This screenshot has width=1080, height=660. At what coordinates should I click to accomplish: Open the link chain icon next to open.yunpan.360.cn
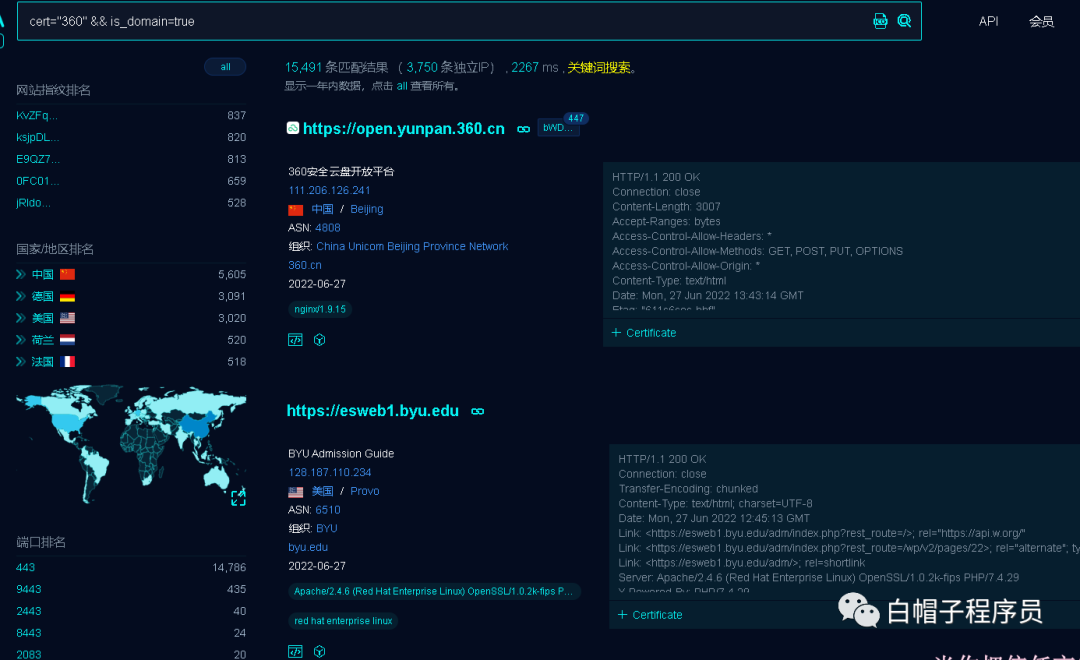click(x=523, y=129)
